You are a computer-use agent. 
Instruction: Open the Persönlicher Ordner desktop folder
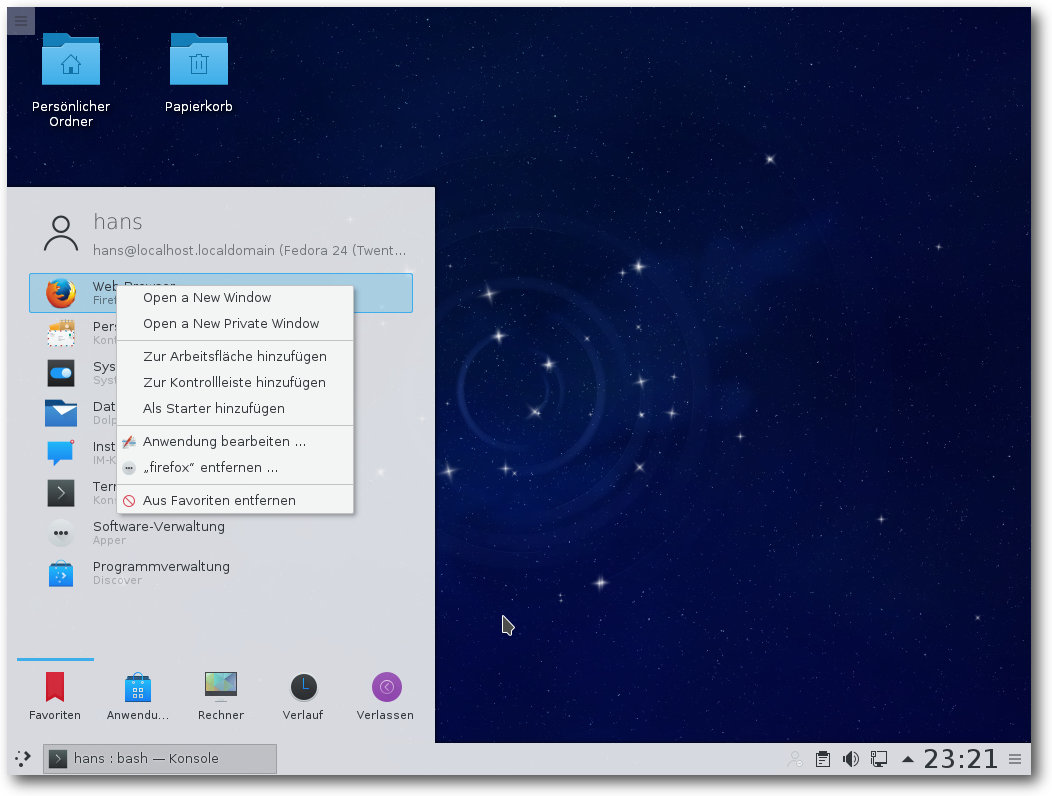click(x=70, y=81)
